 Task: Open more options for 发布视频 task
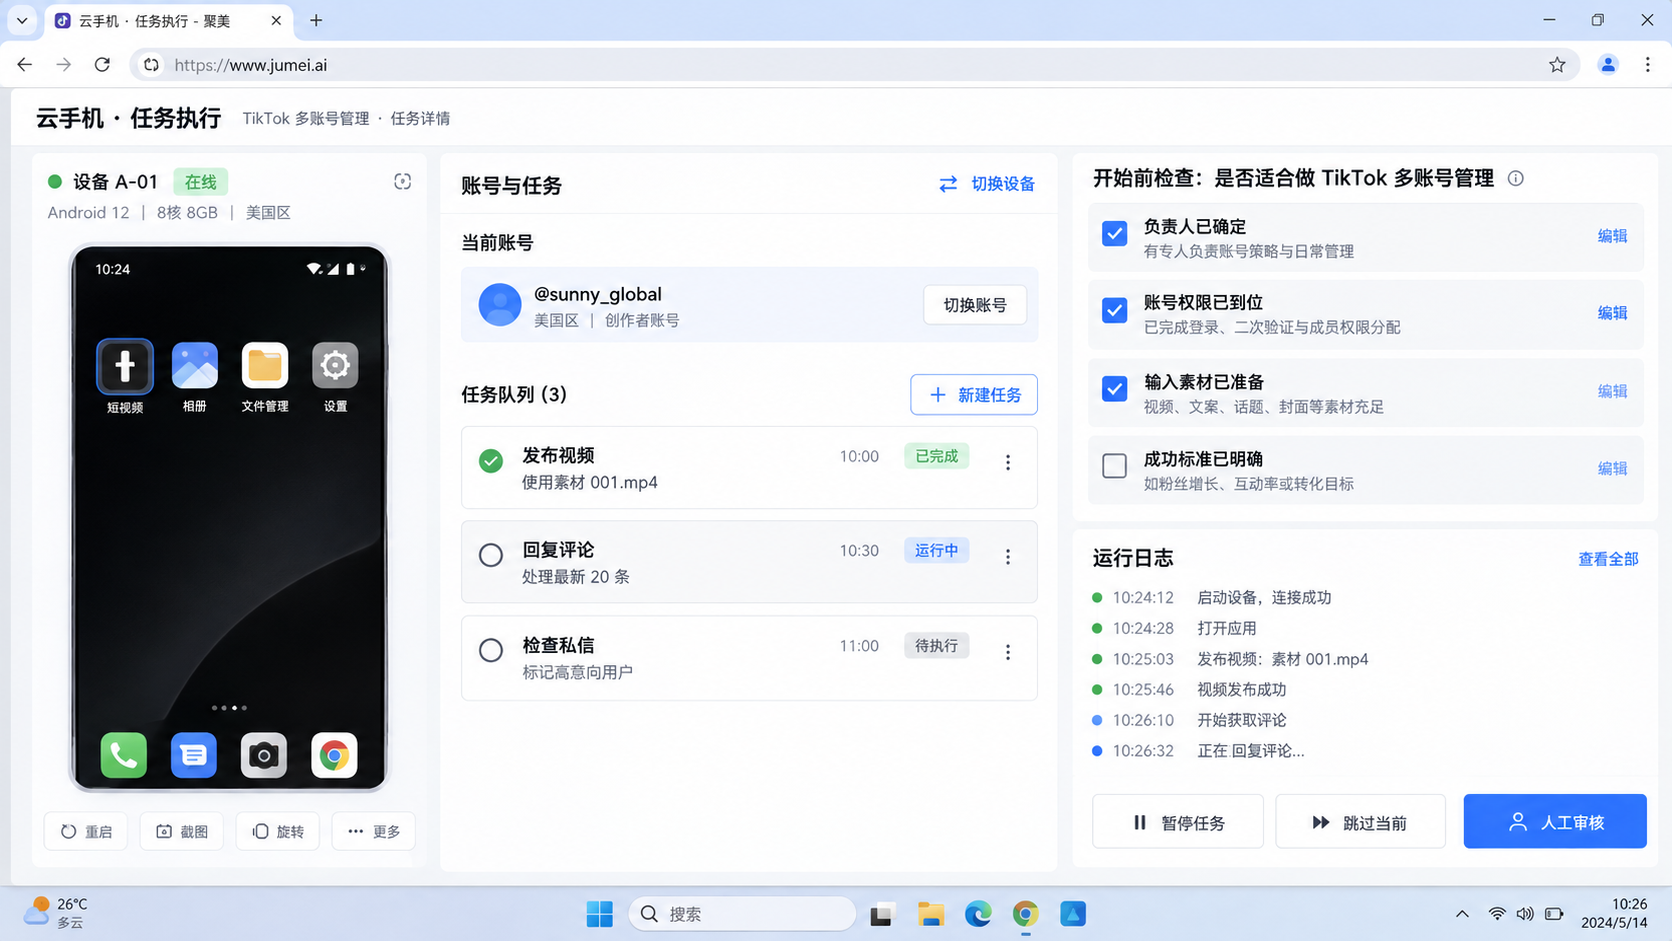tap(1008, 461)
